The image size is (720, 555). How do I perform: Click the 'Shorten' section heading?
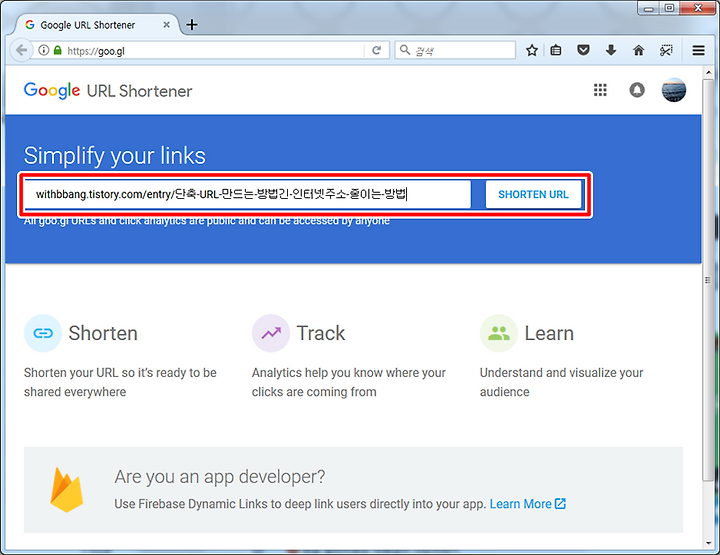[103, 333]
